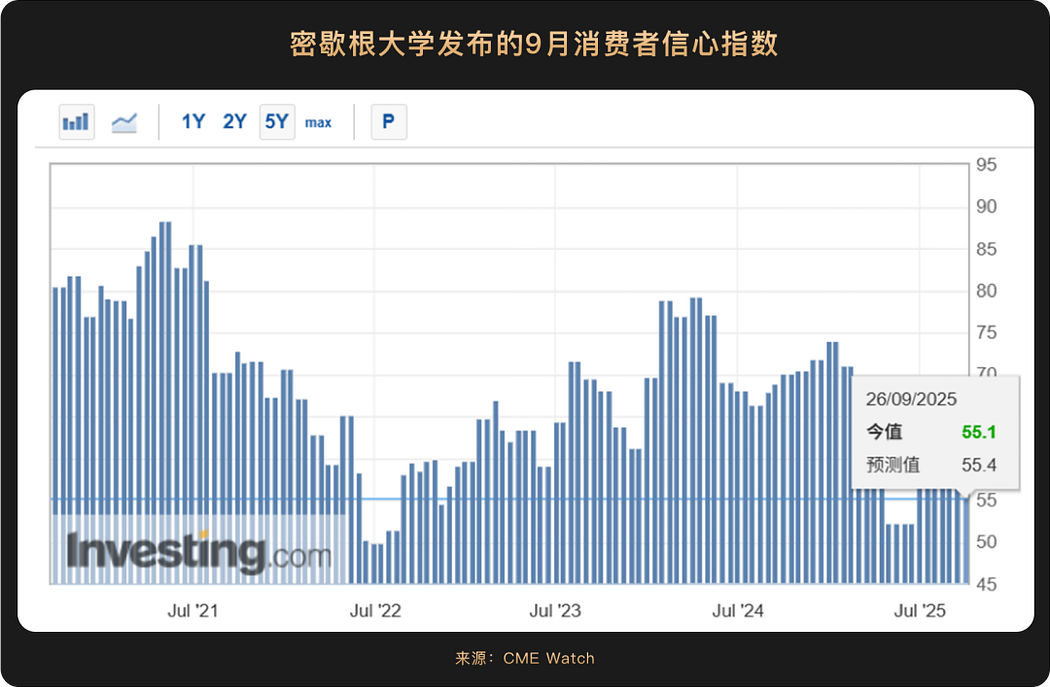Click the Jul '25 axis label

[x=918, y=610]
